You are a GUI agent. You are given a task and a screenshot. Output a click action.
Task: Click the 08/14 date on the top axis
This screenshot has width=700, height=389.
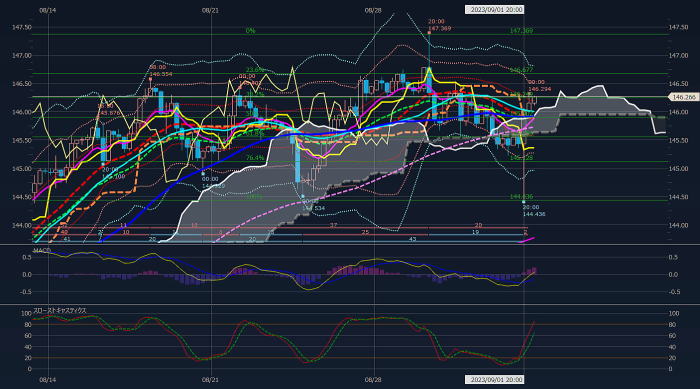[x=48, y=10]
